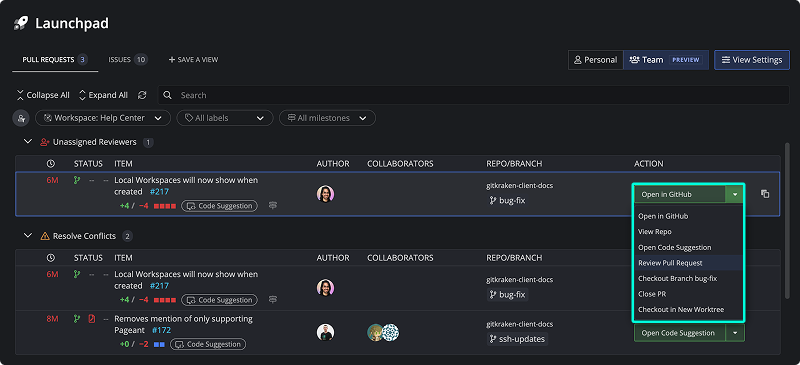Screen dimensions: 800x365
Task: Switch to the Personal view
Action: pos(595,60)
